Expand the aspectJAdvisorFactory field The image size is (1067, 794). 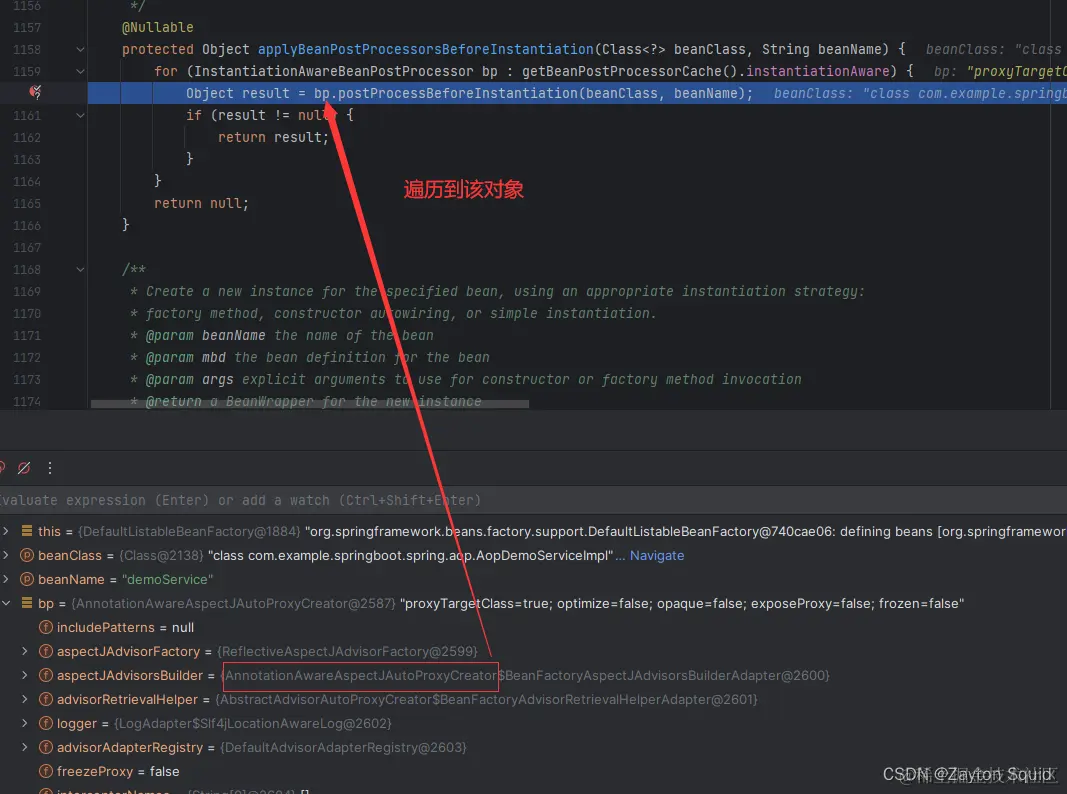click(25, 651)
